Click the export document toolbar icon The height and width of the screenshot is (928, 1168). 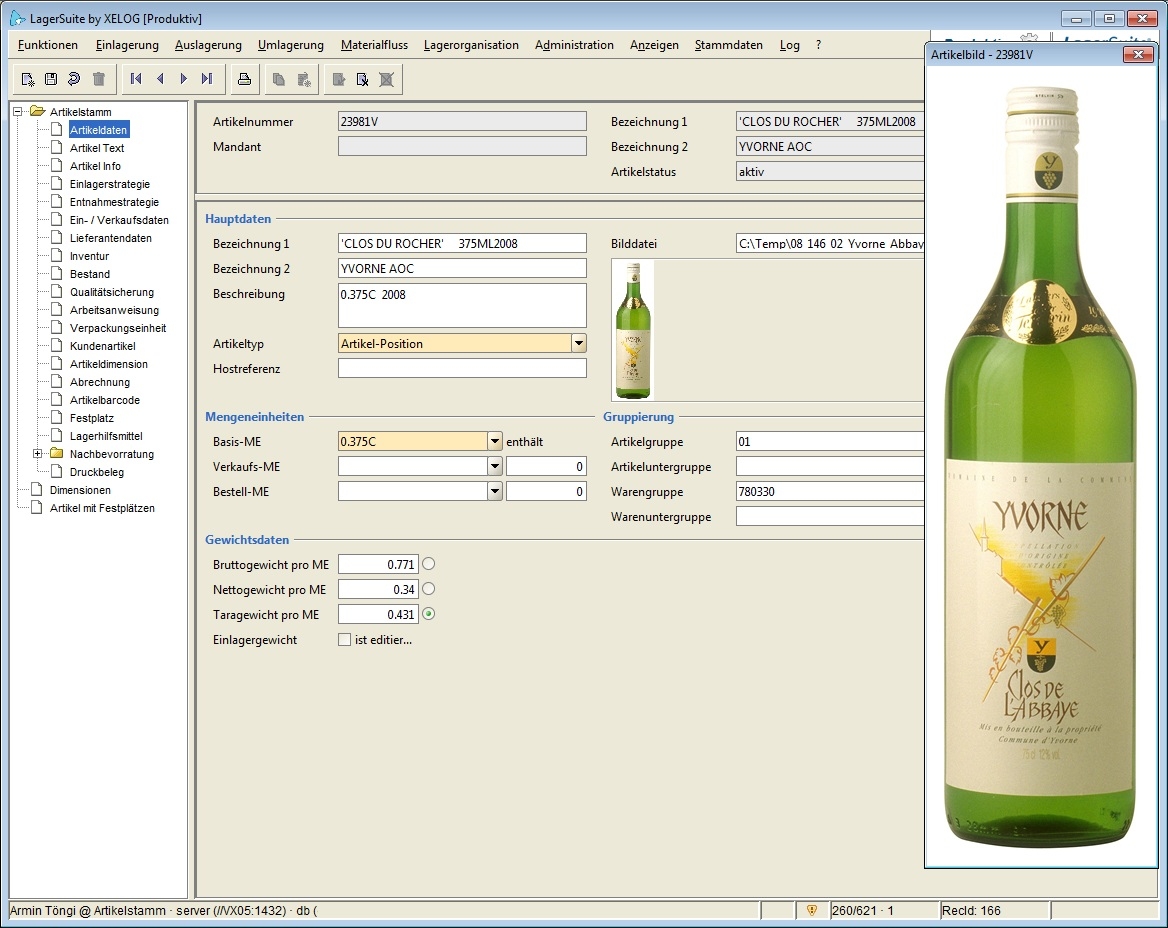click(339, 79)
